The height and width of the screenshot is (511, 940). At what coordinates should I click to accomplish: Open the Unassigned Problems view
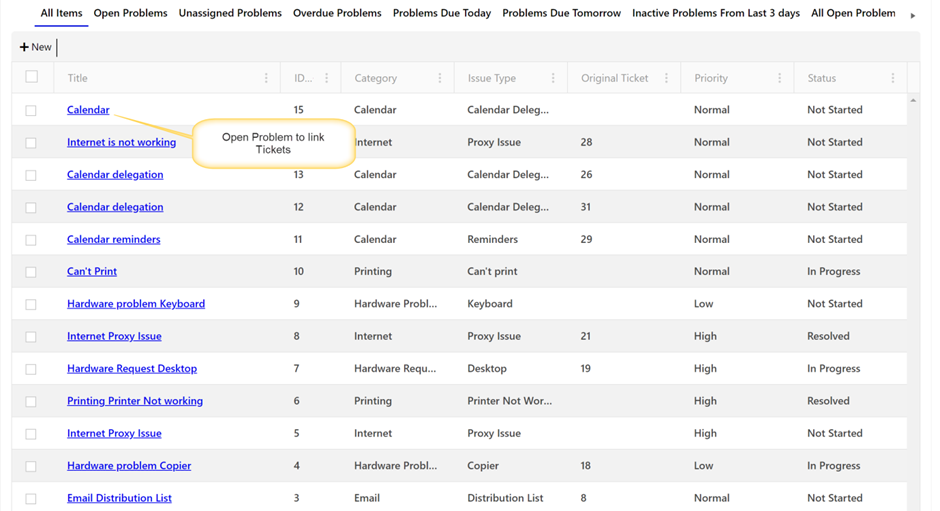pyautogui.click(x=230, y=14)
